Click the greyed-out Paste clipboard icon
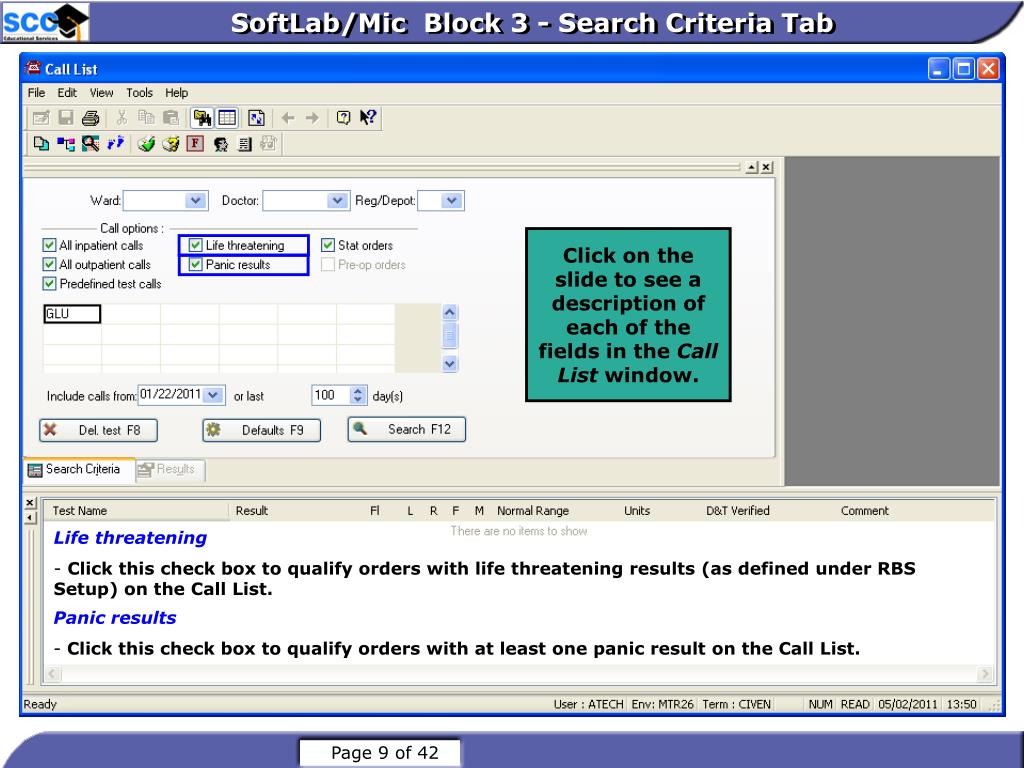 click(x=170, y=118)
